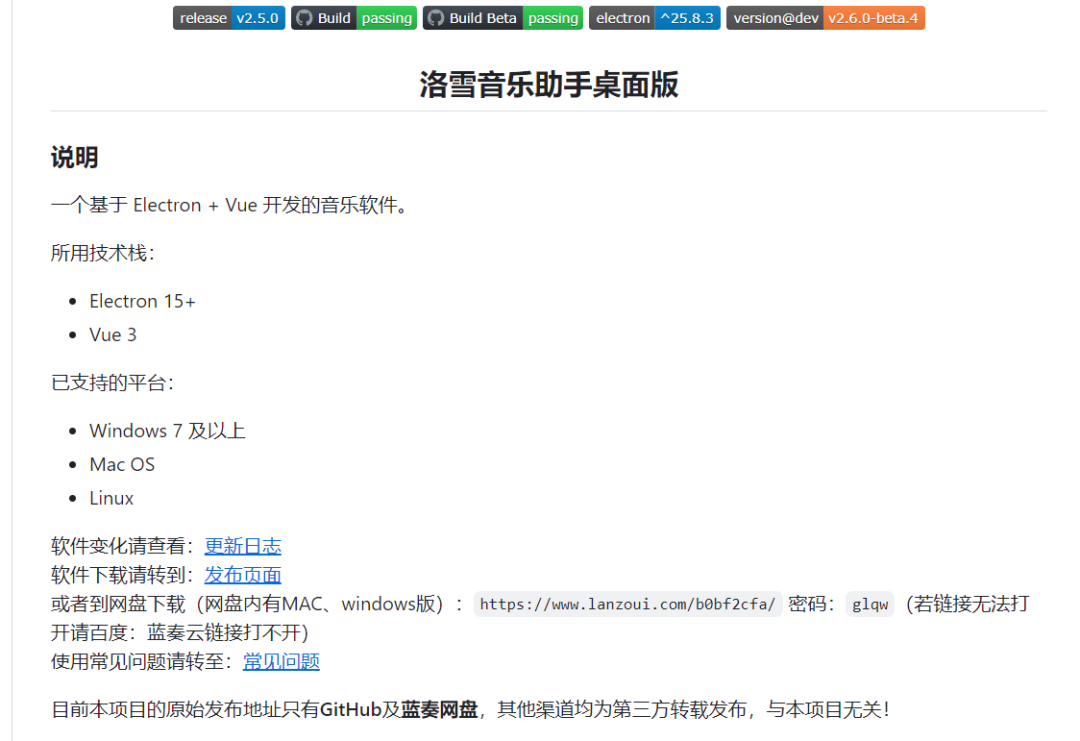Click the Windows 7 及以上 list item
1080x741 pixels.
[x=167, y=431]
